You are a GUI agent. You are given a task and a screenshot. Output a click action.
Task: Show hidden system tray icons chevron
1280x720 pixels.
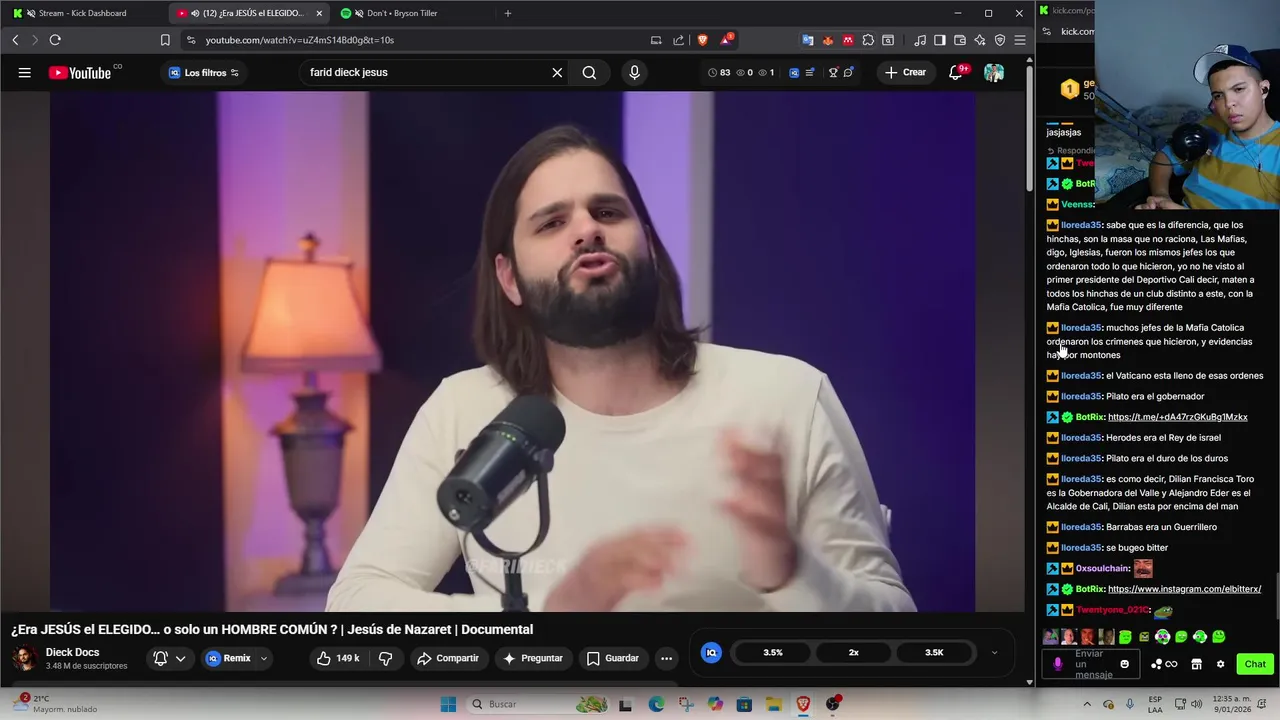click(1087, 704)
